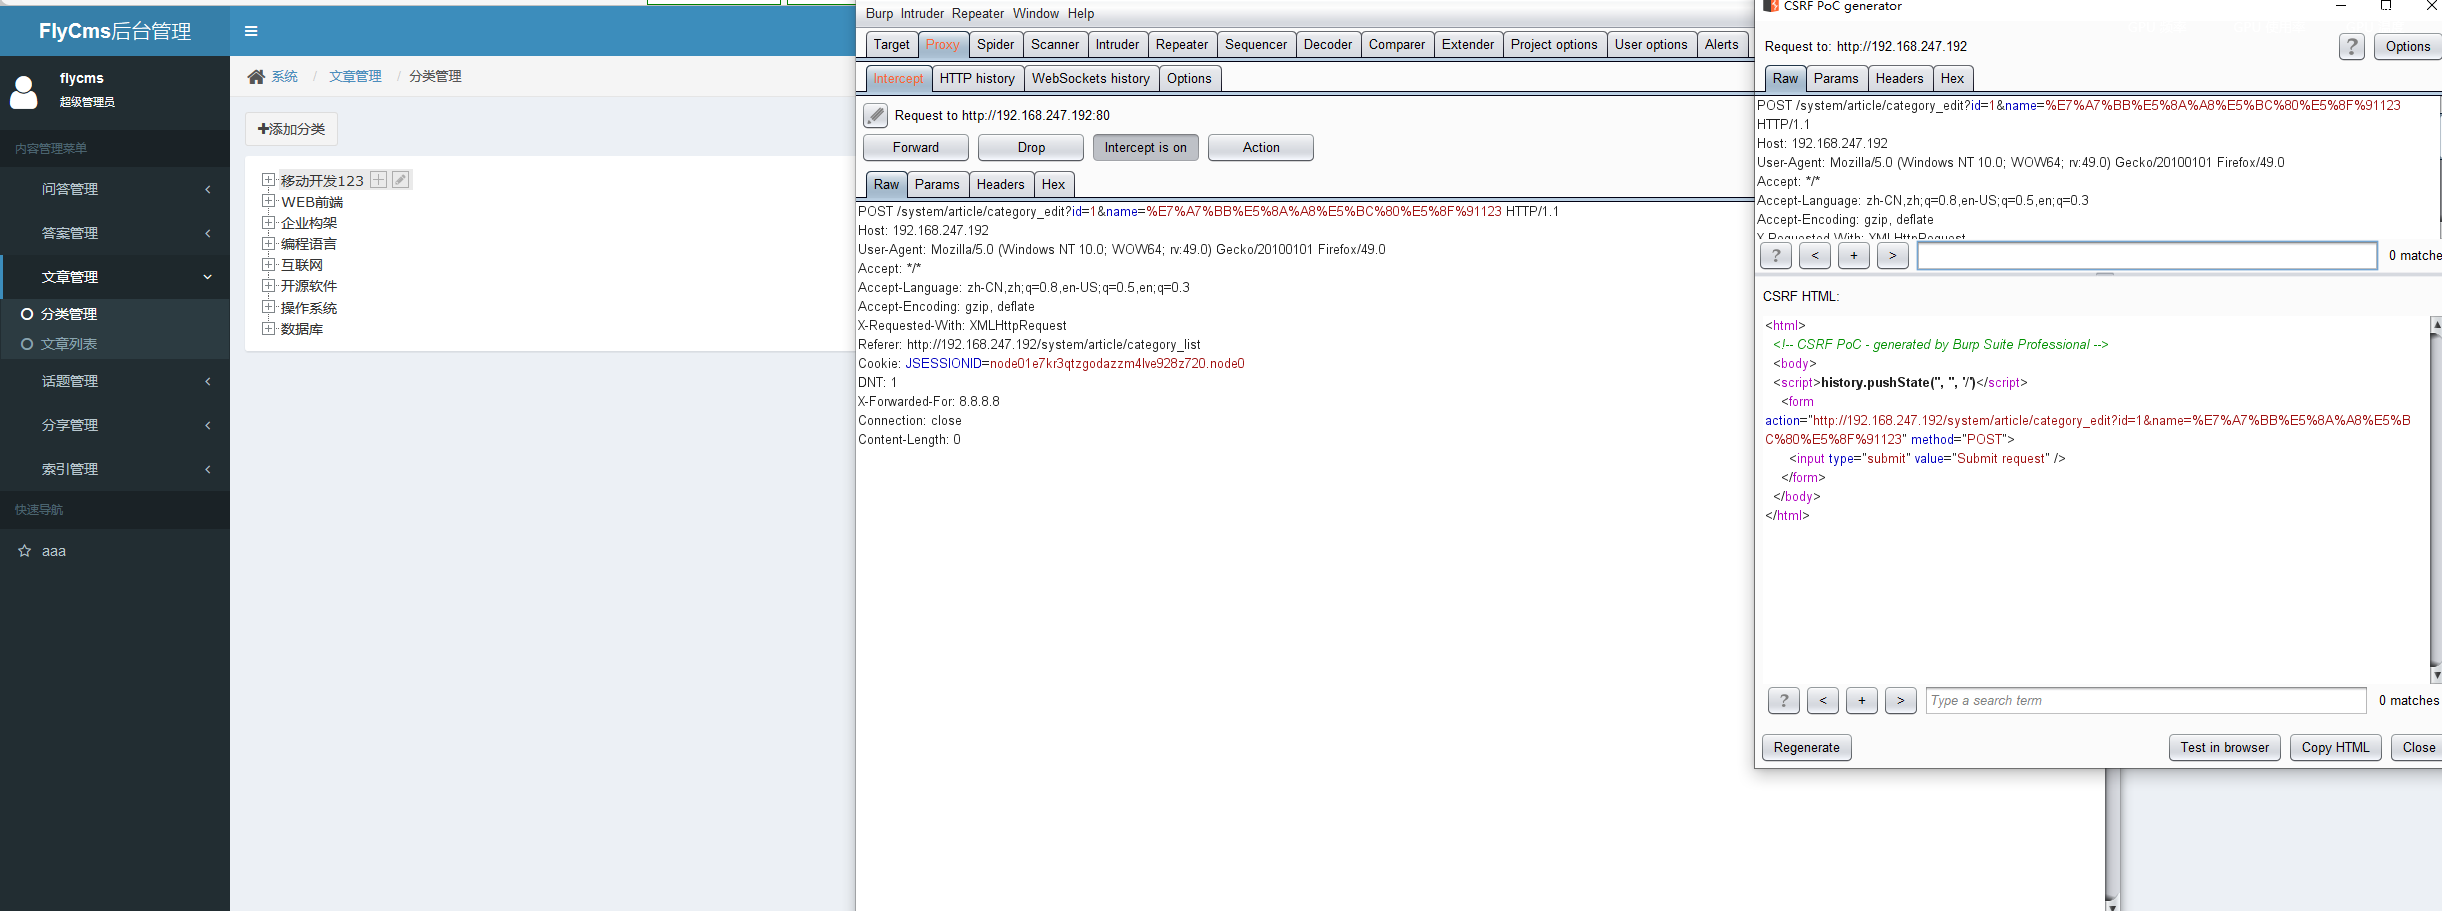Viewport: 2442px width, 911px height.
Task: Click the star icon next to aaa
Action: click(x=25, y=551)
